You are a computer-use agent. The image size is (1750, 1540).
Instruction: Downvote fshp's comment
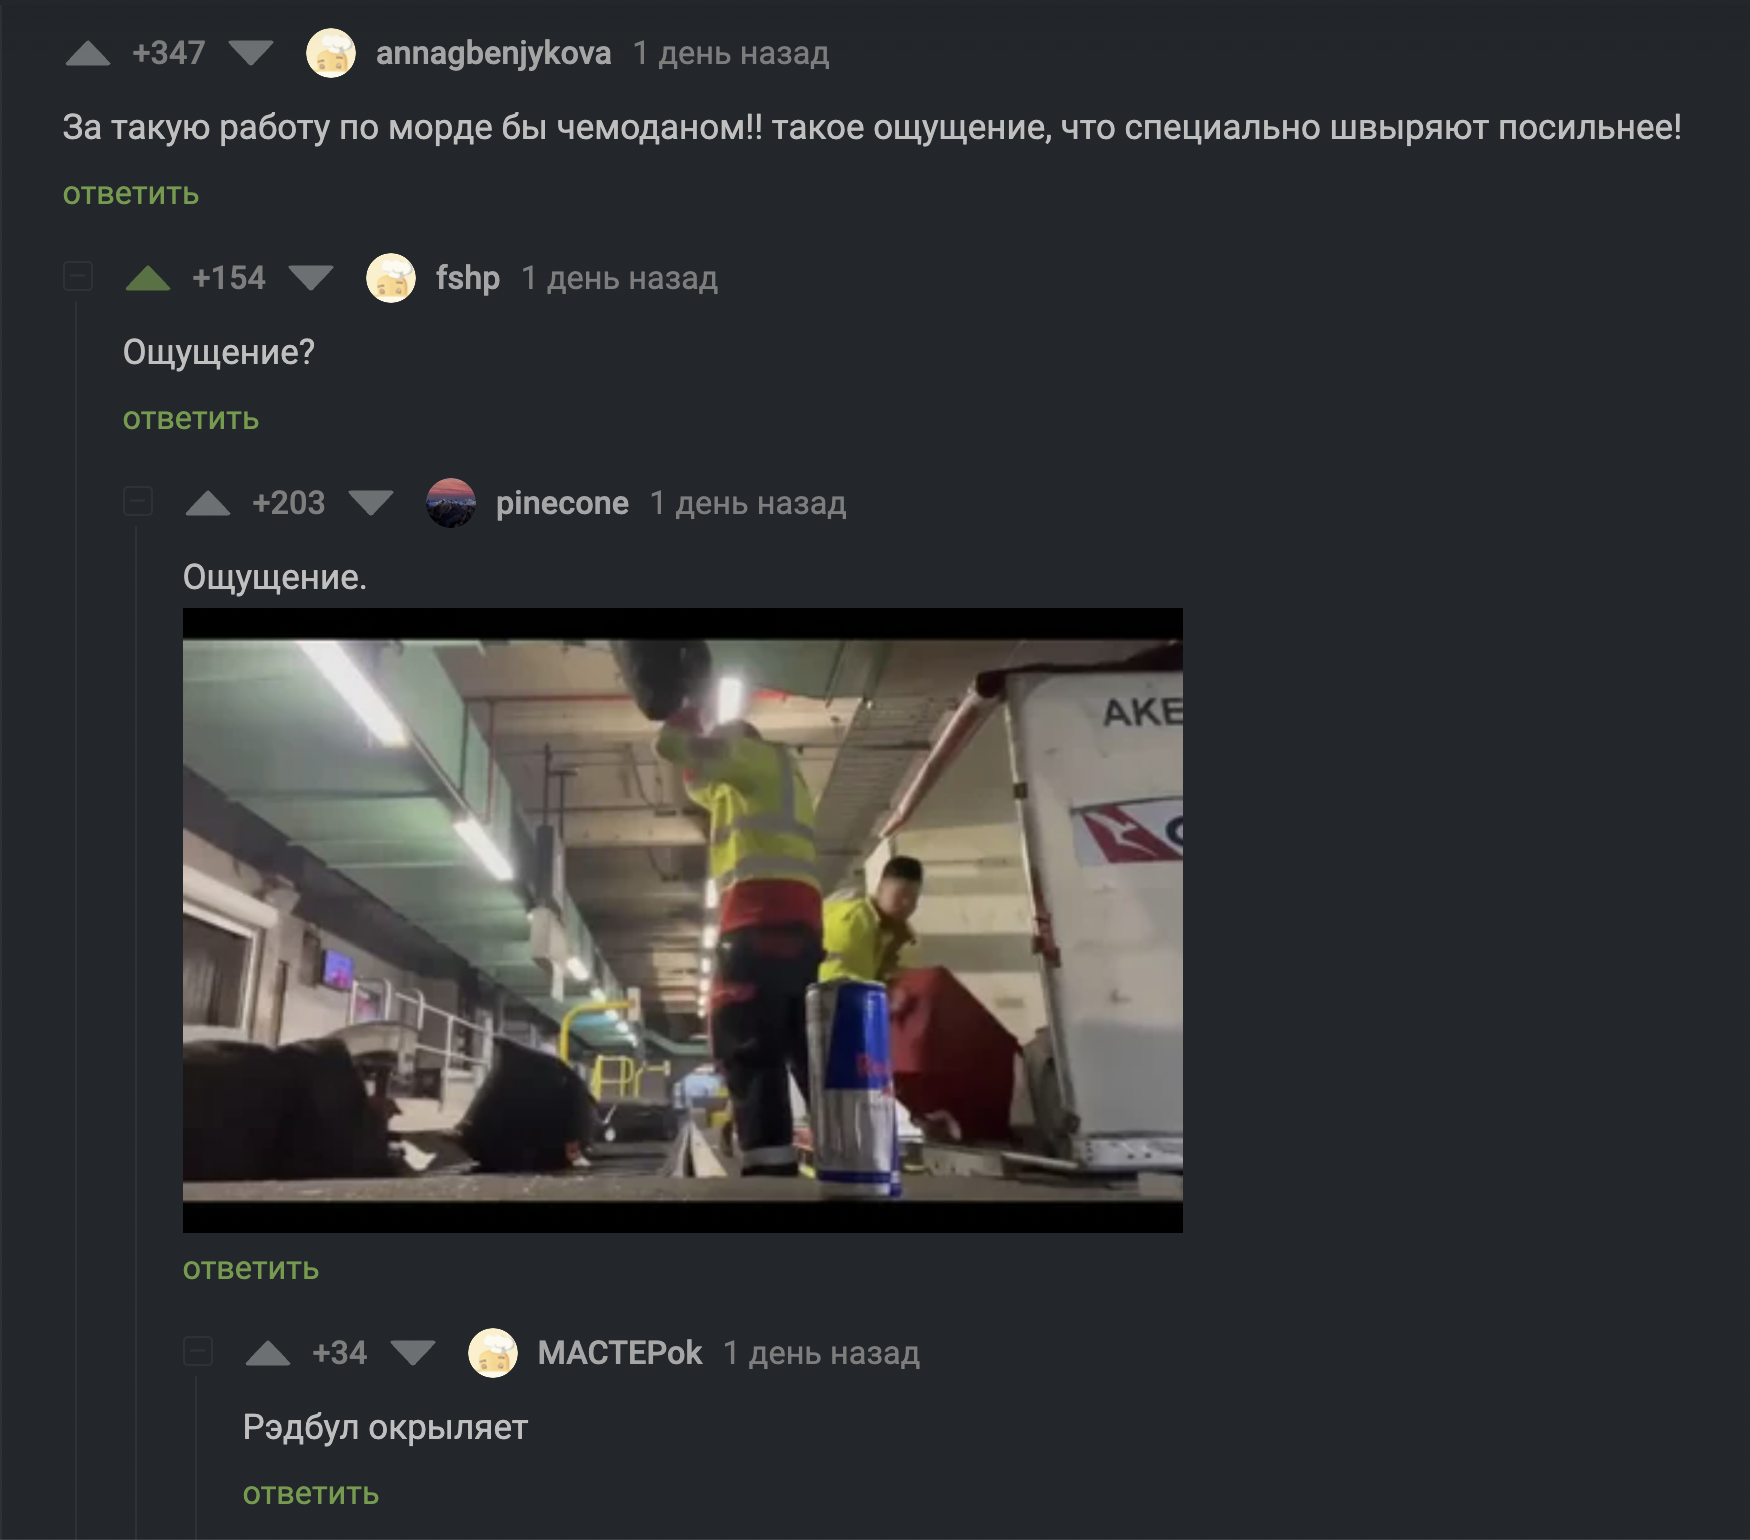[x=311, y=278]
